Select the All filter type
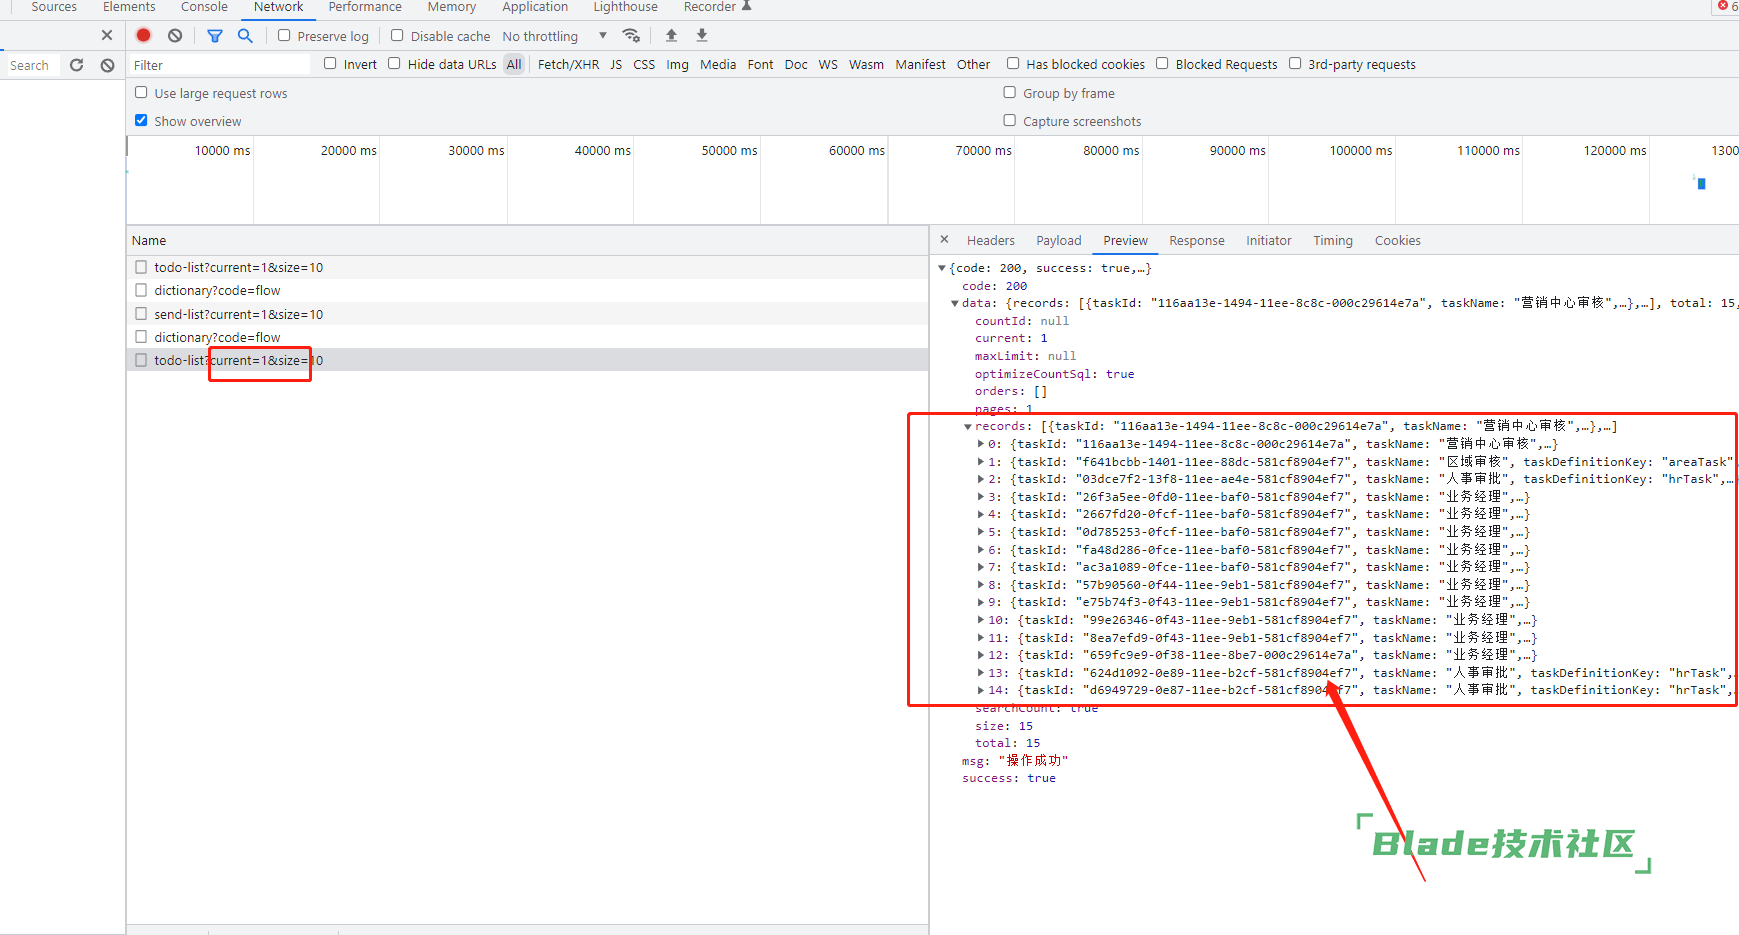This screenshot has height=935, width=1739. (514, 64)
